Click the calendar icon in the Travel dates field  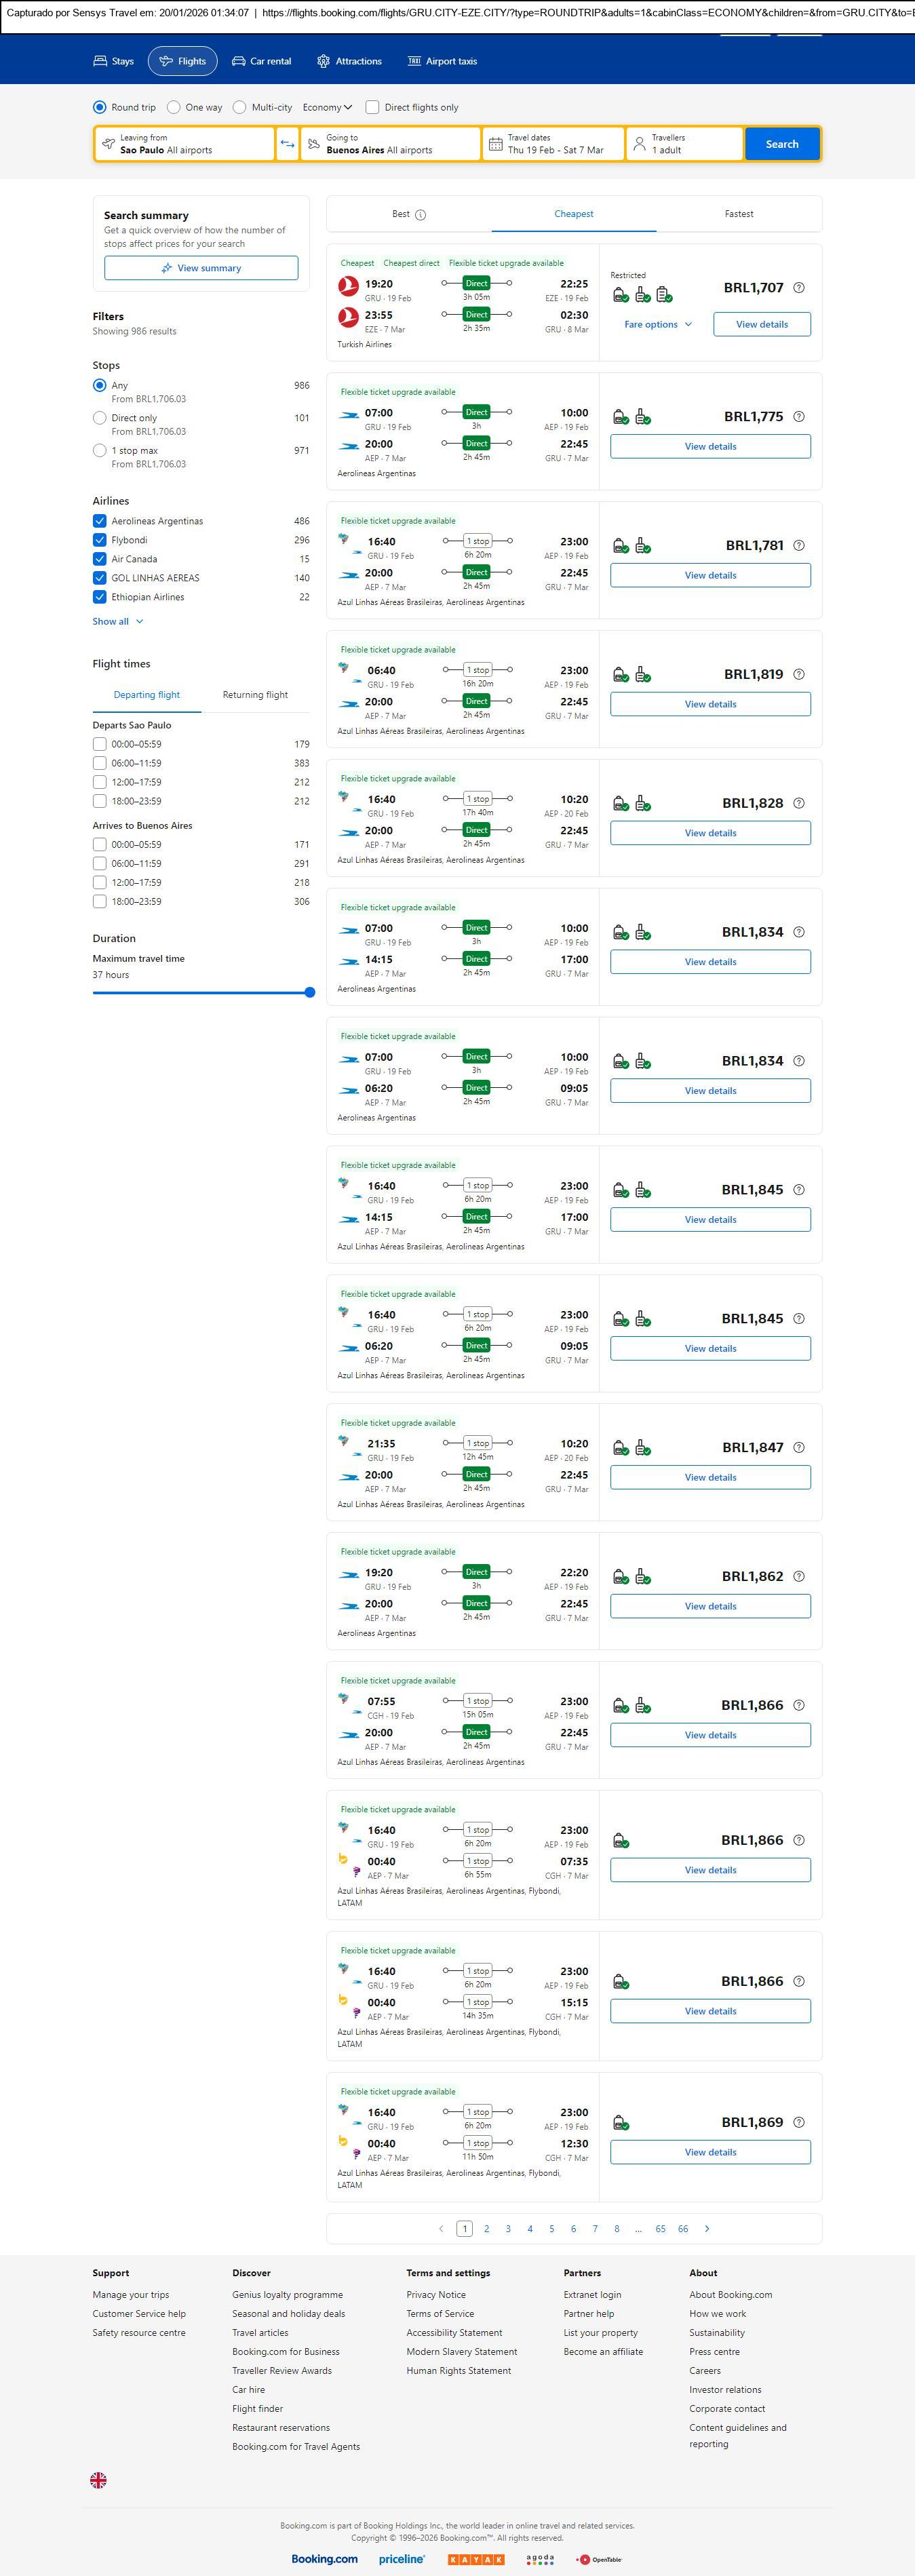click(495, 144)
